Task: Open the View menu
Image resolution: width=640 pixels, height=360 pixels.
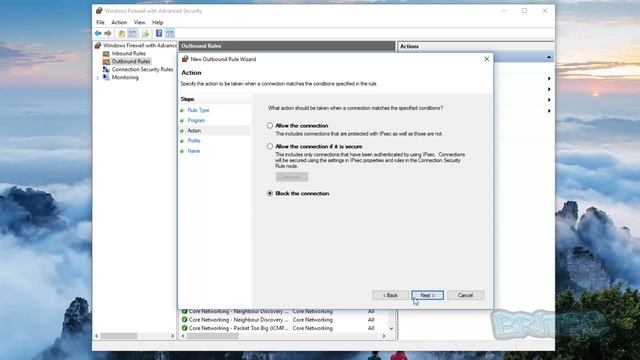Action: coord(140,22)
